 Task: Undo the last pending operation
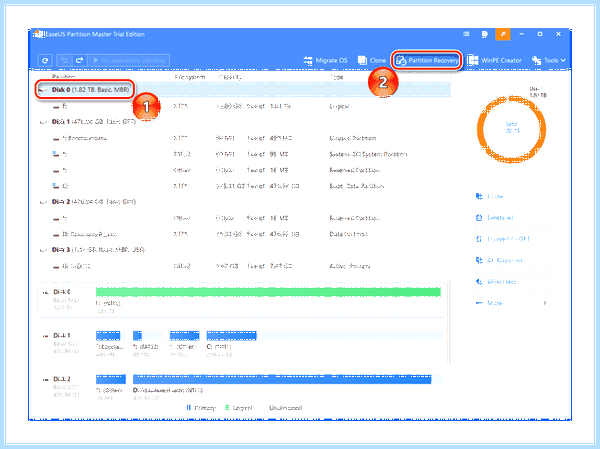(64, 60)
